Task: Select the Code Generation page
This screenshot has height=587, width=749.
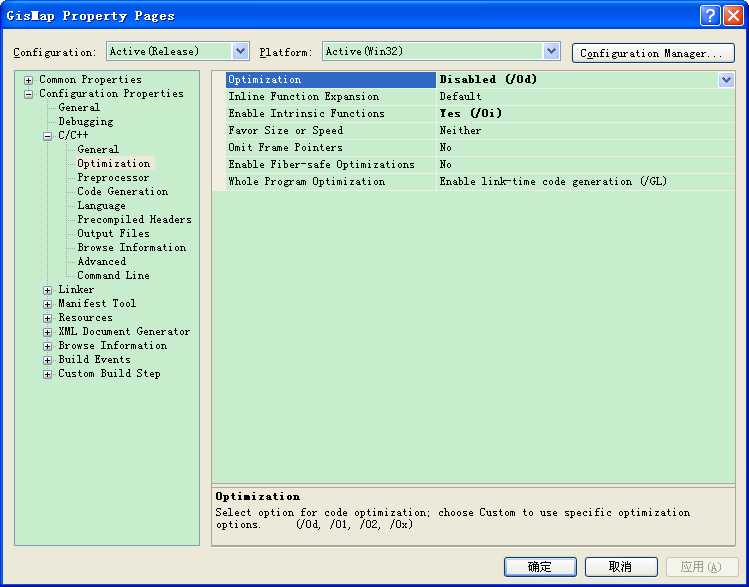Action: [123, 192]
